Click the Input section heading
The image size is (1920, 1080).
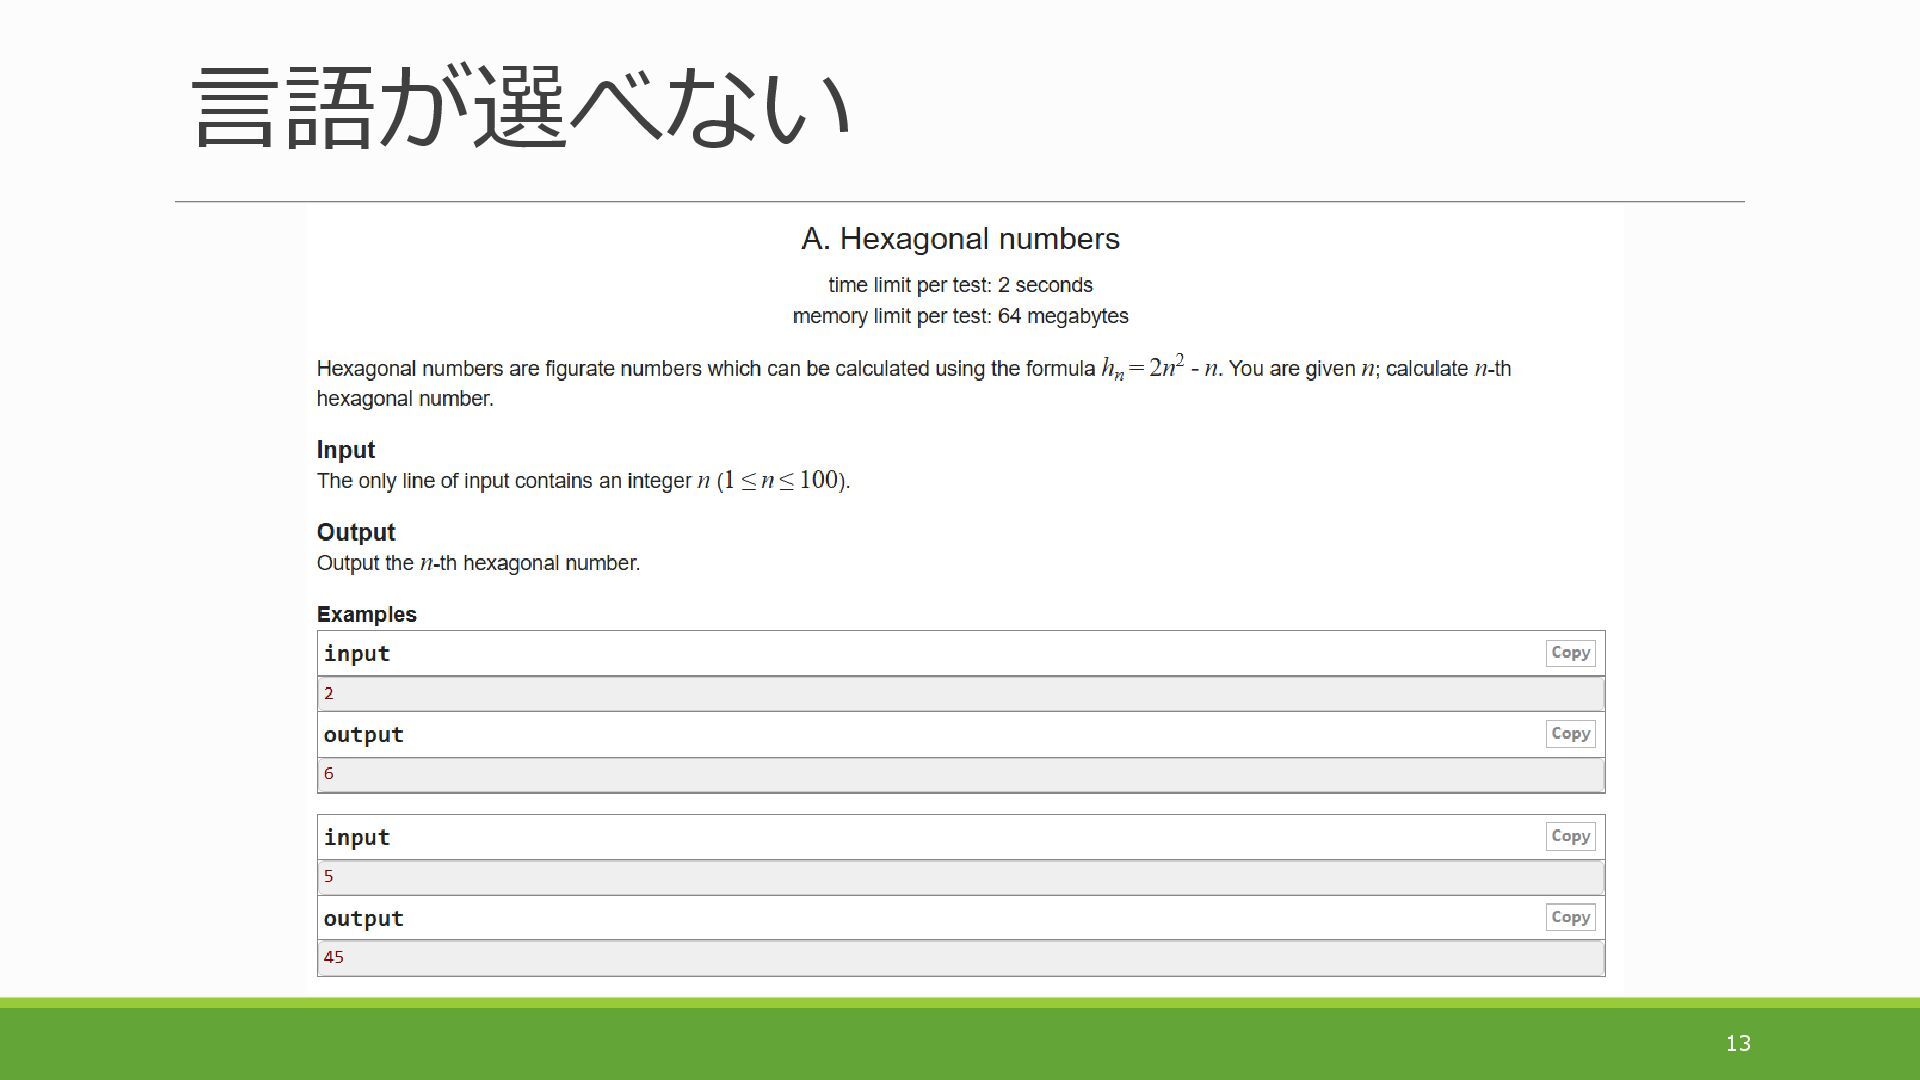tap(345, 450)
